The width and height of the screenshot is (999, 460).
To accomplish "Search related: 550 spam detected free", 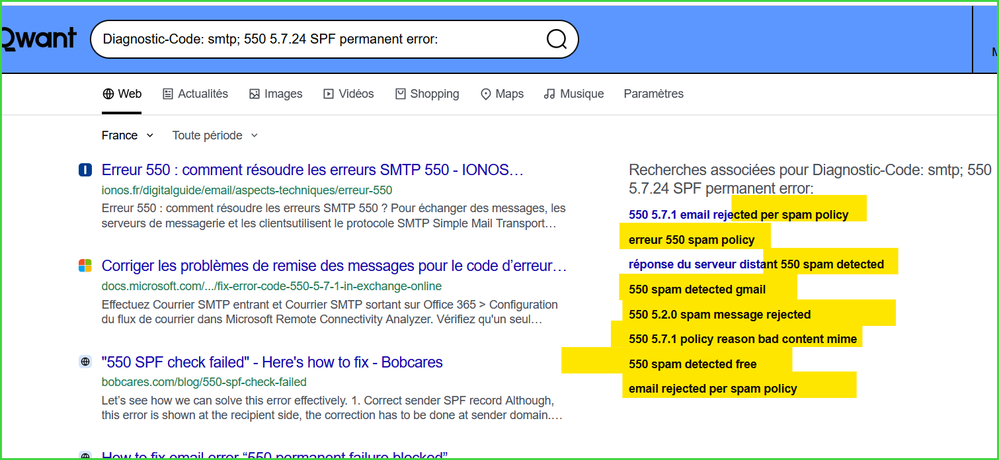I will tap(693, 364).
